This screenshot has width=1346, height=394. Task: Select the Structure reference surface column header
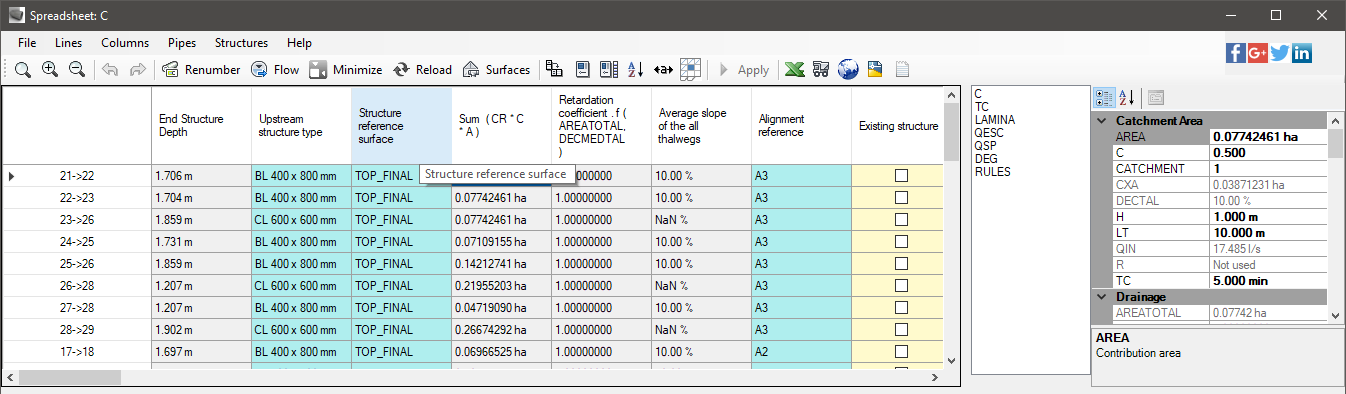pyautogui.click(x=401, y=126)
